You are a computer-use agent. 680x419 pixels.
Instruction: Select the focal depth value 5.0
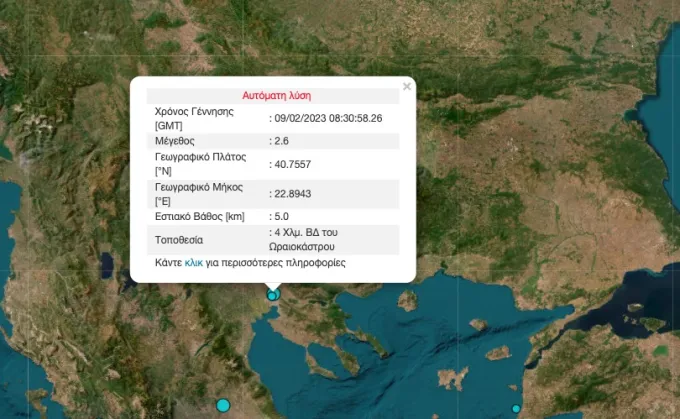click(x=279, y=216)
